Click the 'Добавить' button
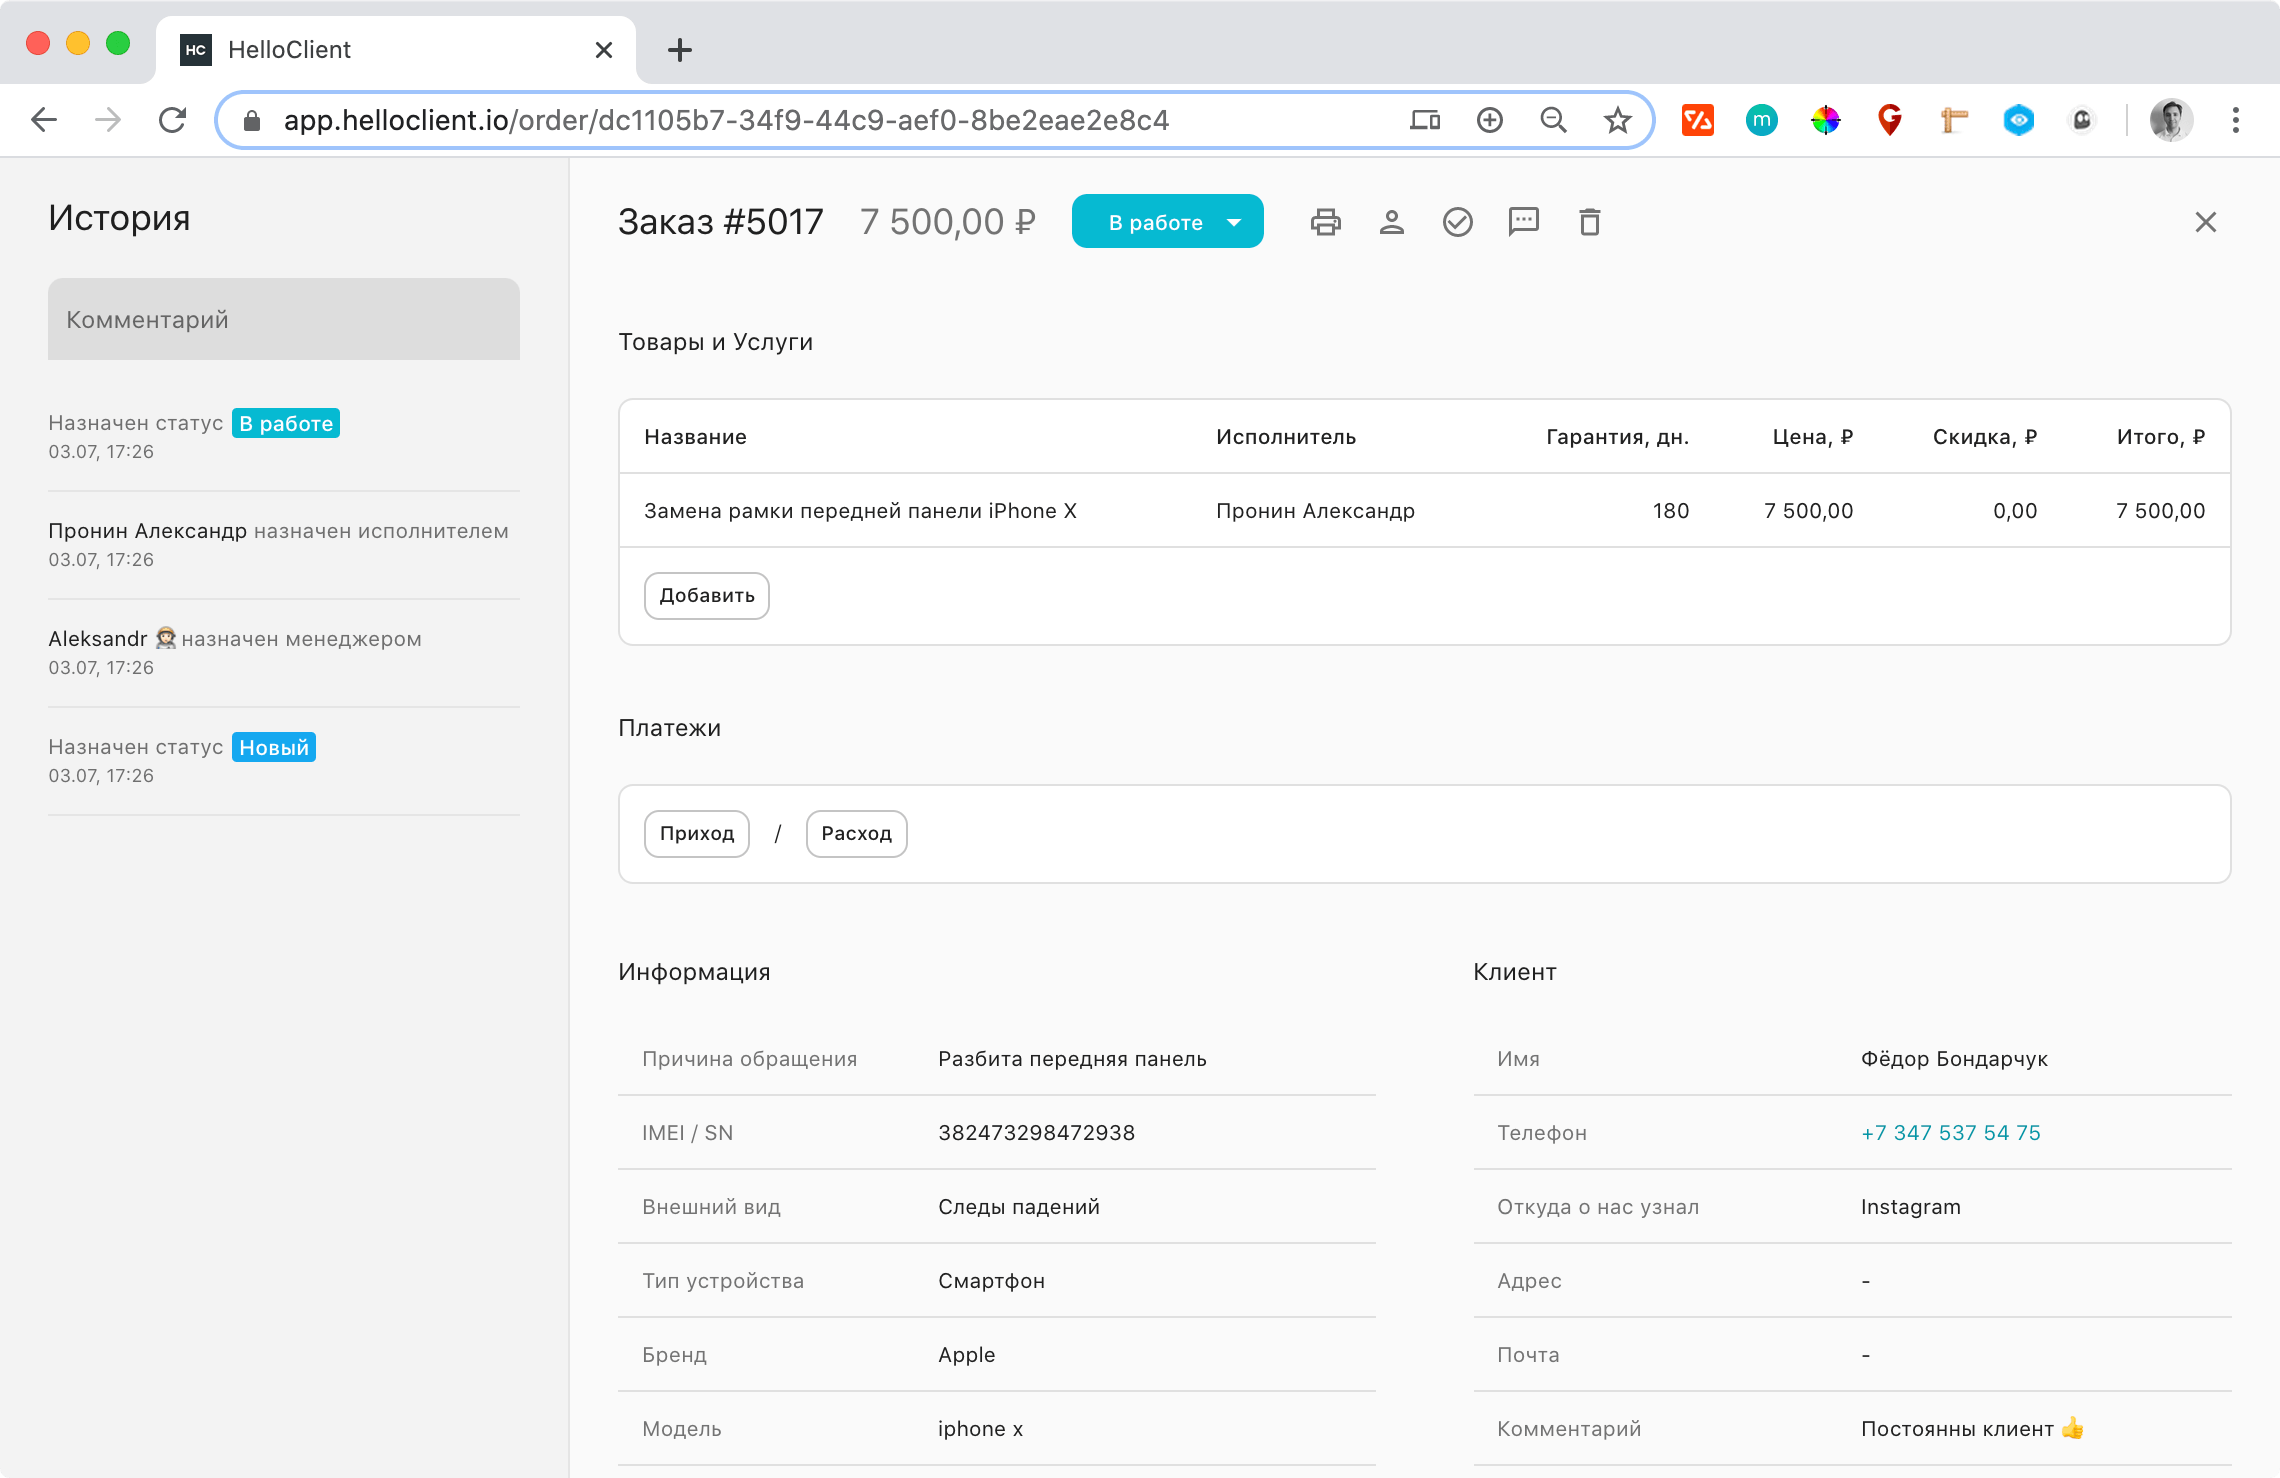 (706, 596)
